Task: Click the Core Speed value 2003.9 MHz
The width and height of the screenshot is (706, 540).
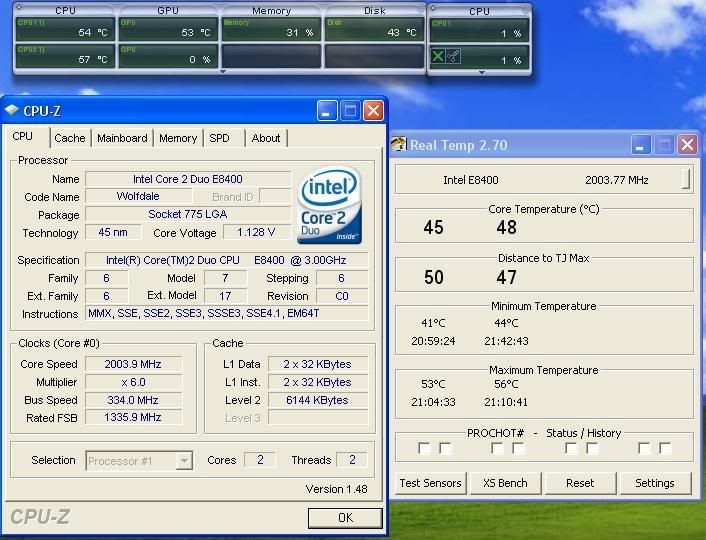Action: (133, 364)
